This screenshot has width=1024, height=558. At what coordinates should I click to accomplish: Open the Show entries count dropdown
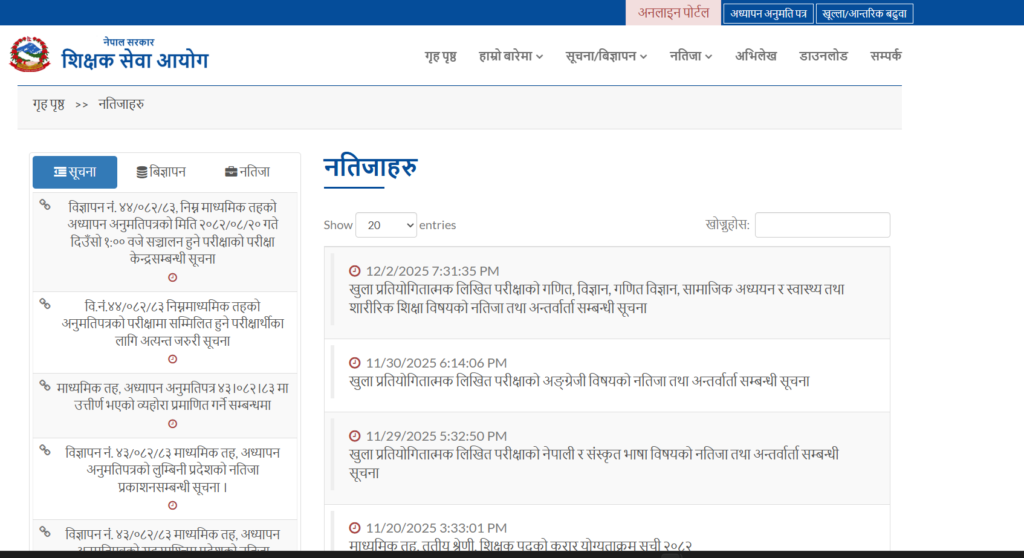pyautogui.click(x=386, y=225)
